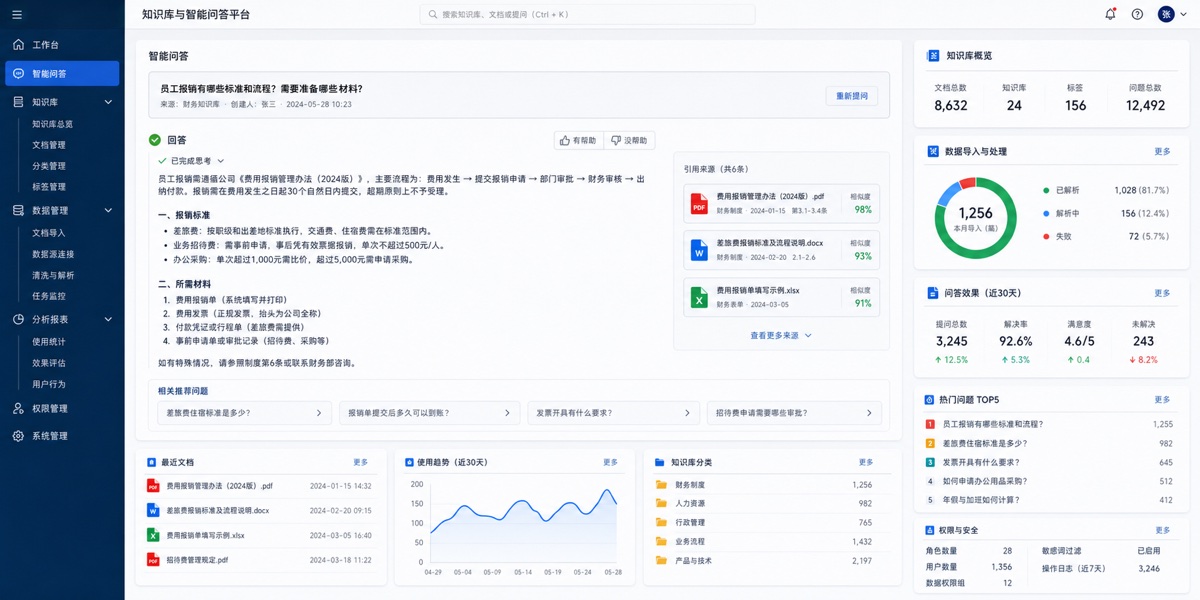Click the 人力资源 category row
Viewport: 1200px width, 600px height.
(764, 504)
